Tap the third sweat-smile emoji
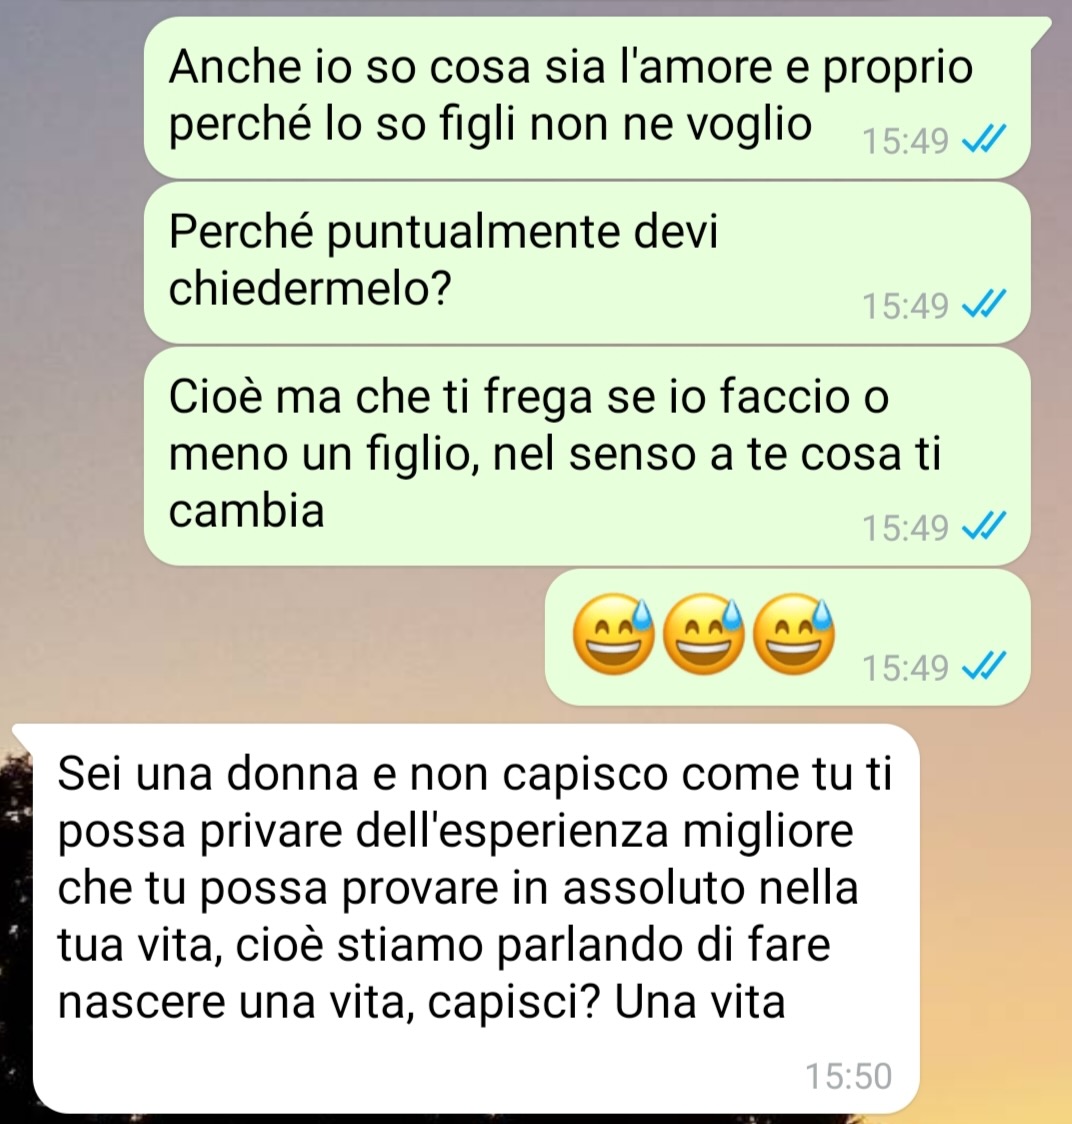 pos(794,634)
